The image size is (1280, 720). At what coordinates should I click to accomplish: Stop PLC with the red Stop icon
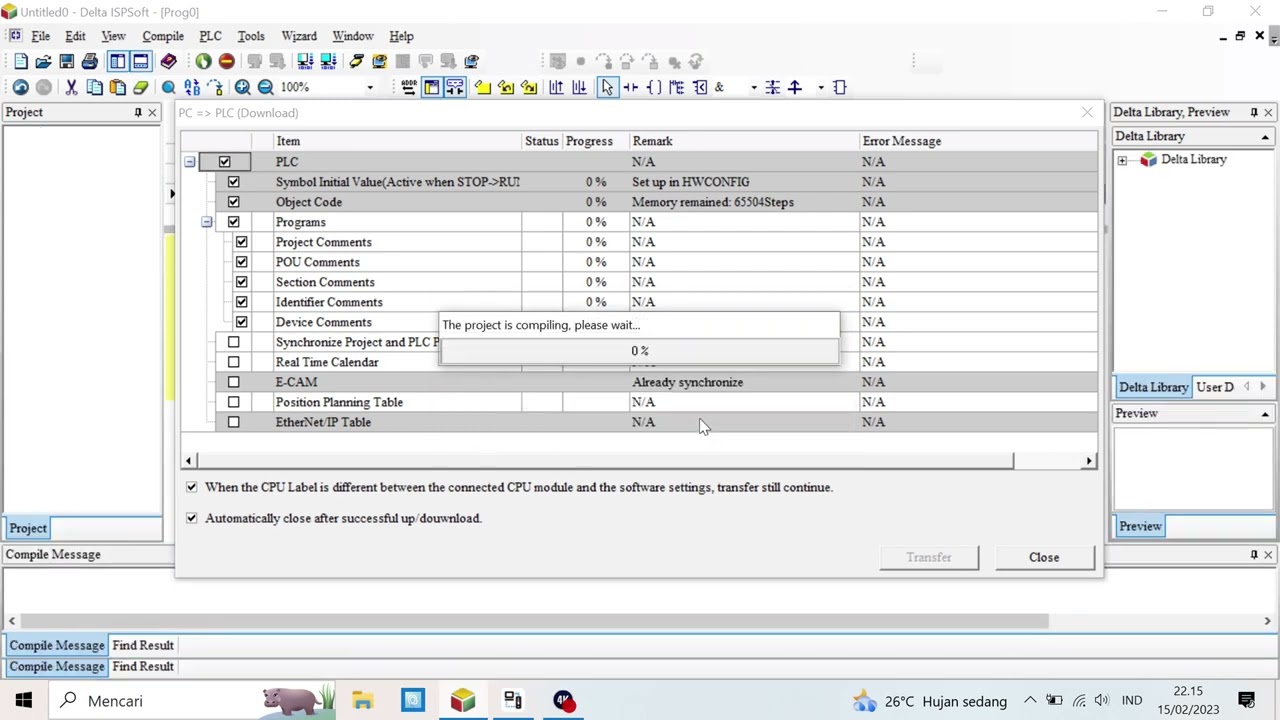point(226,62)
